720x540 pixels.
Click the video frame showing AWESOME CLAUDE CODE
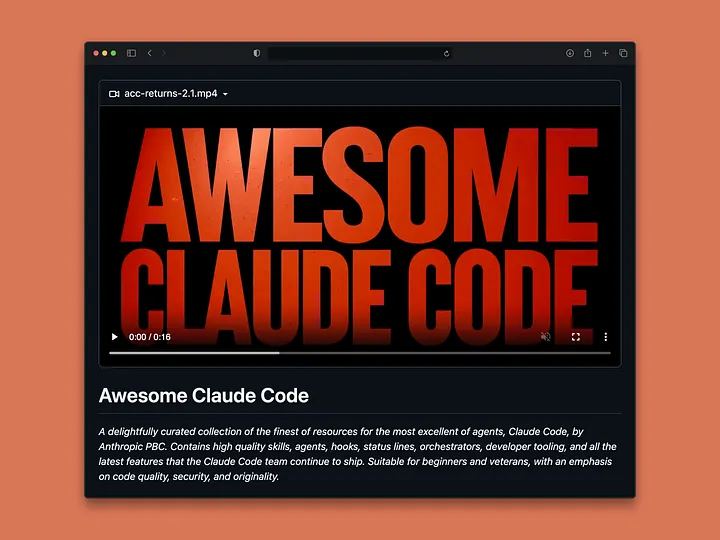pyautogui.click(x=360, y=236)
